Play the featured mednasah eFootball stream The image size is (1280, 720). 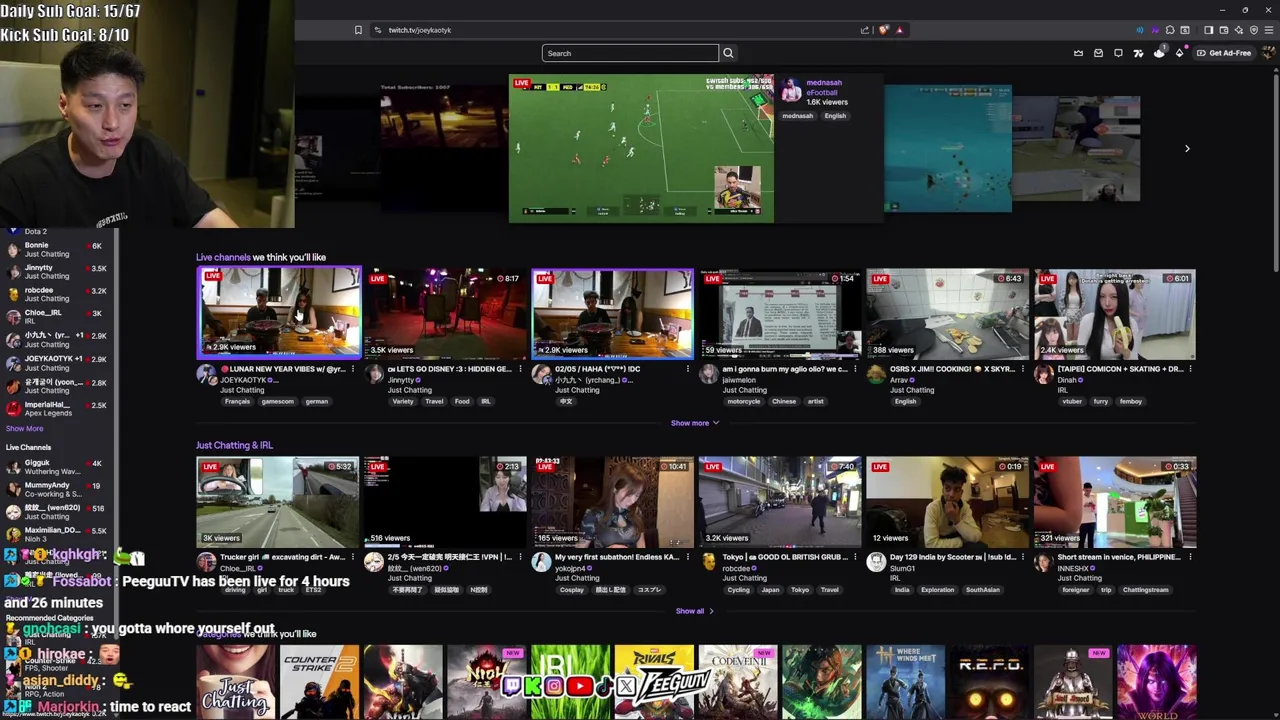641,148
